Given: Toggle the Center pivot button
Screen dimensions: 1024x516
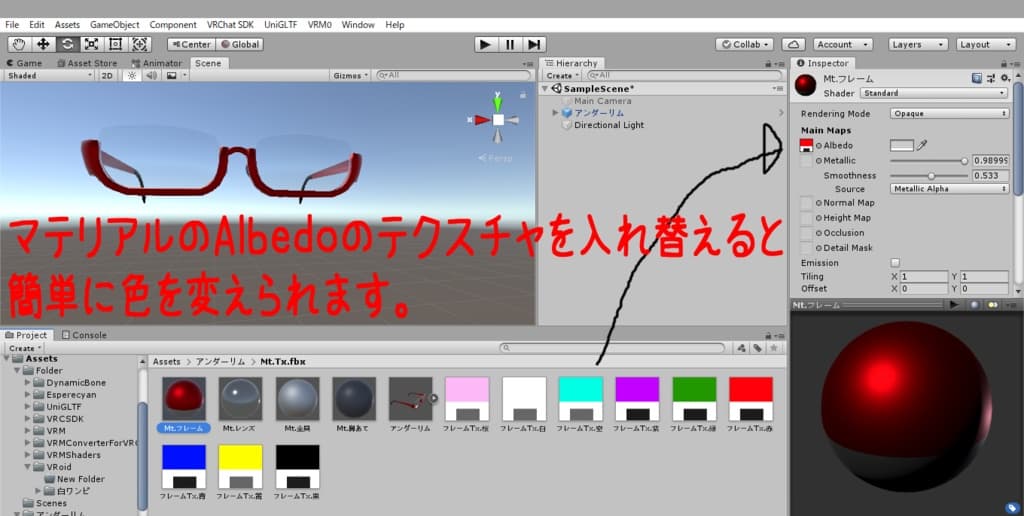Looking at the screenshot, I should pyautogui.click(x=191, y=44).
